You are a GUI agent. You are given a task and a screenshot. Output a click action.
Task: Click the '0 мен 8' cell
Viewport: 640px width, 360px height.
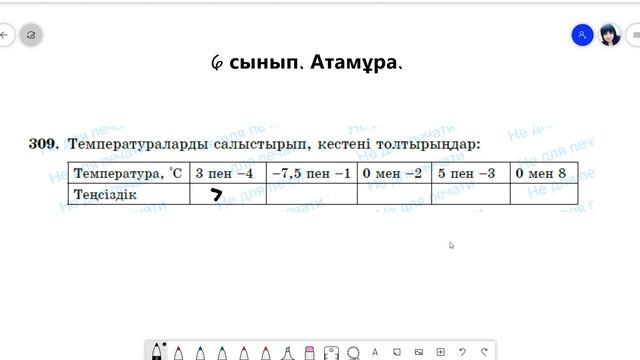click(544, 173)
